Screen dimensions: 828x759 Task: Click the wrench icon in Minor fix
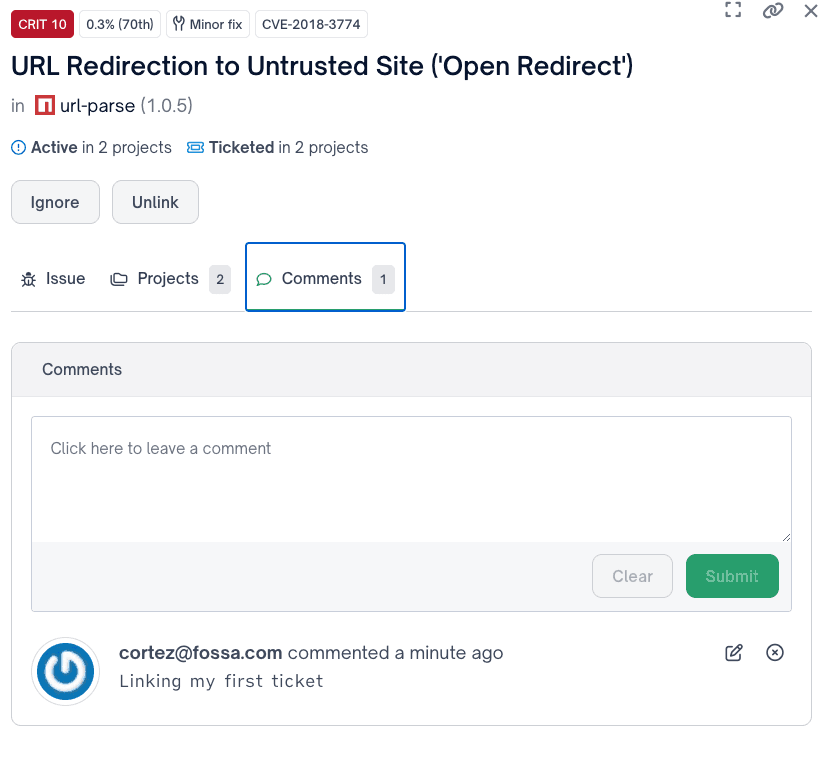pyautogui.click(x=179, y=24)
